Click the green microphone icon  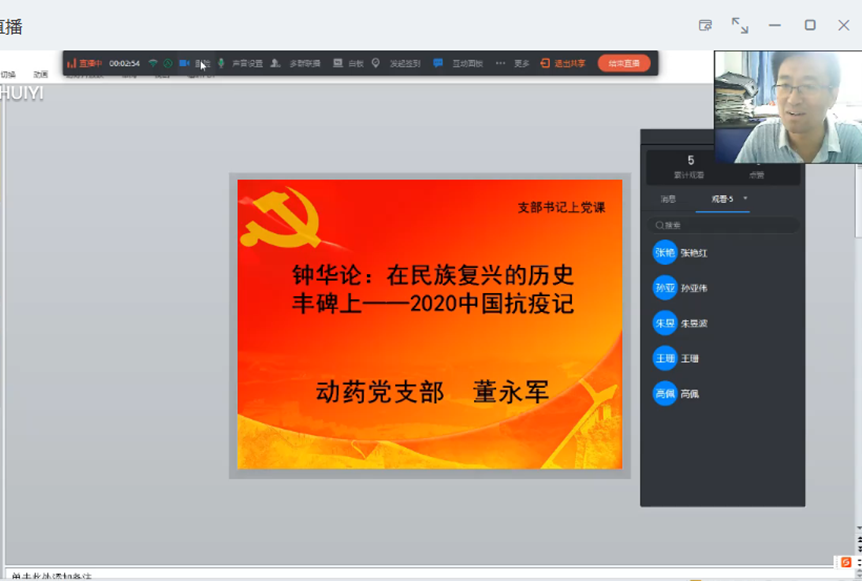click(221, 63)
